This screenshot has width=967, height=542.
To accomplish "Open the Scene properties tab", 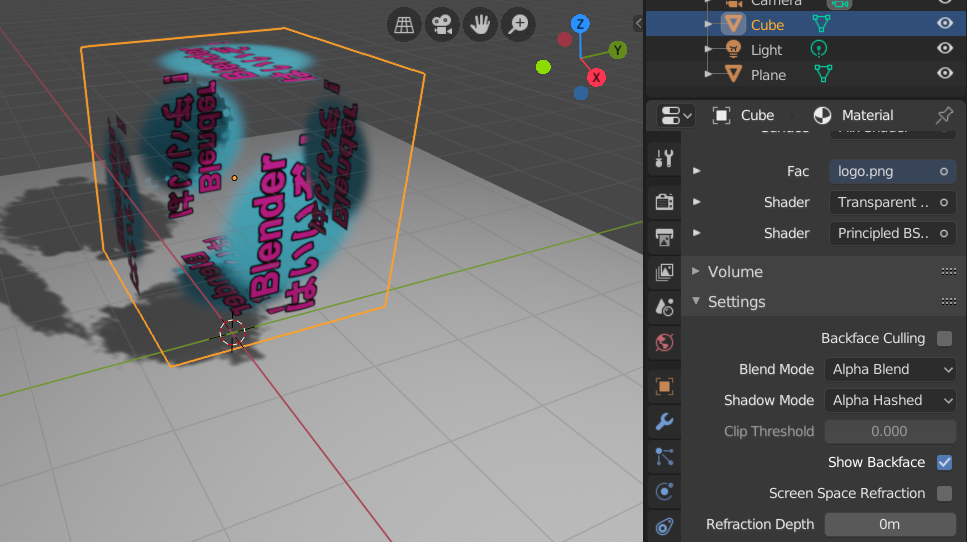I will tap(664, 306).
